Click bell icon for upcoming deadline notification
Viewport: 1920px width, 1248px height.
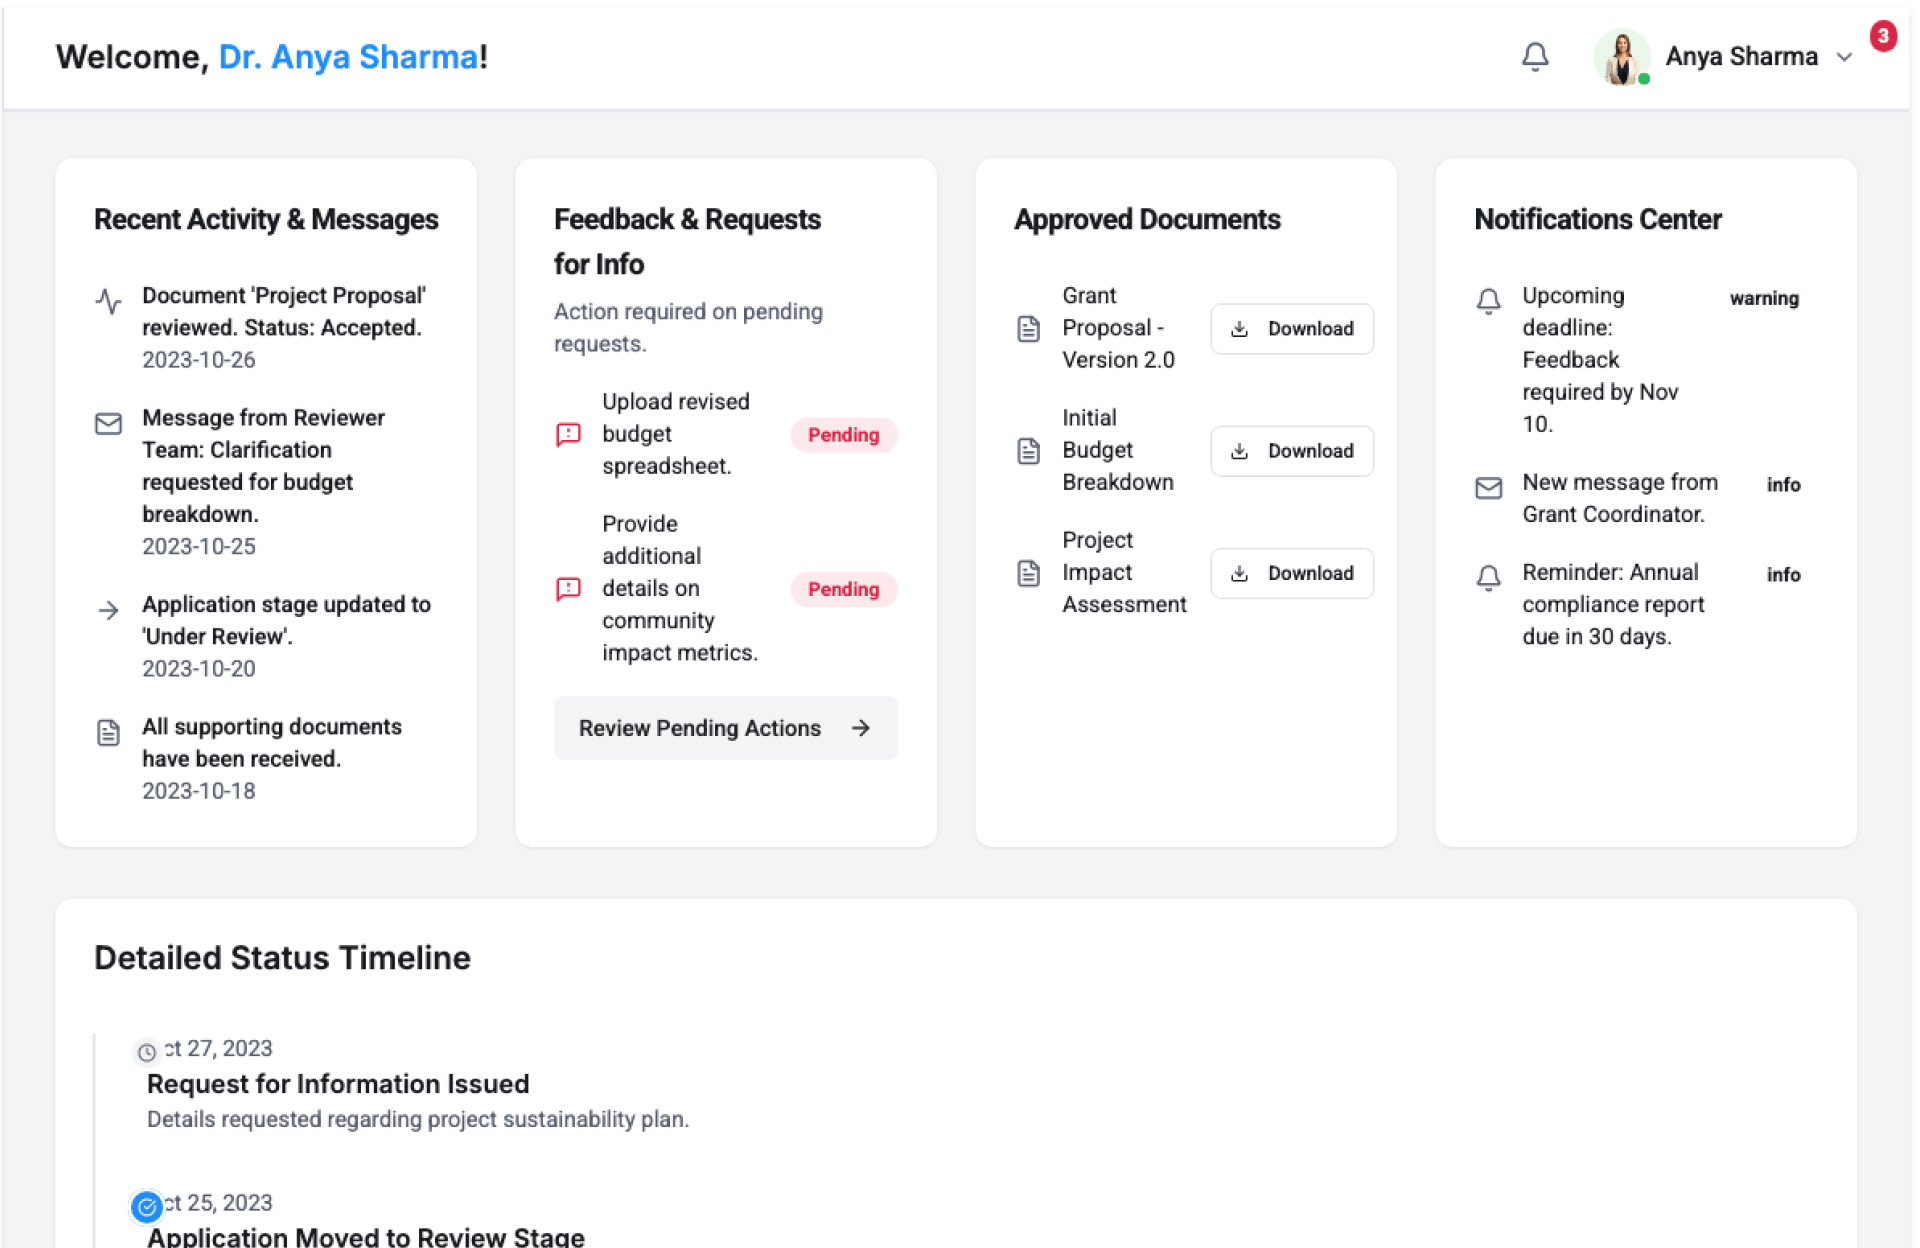coord(1488,300)
